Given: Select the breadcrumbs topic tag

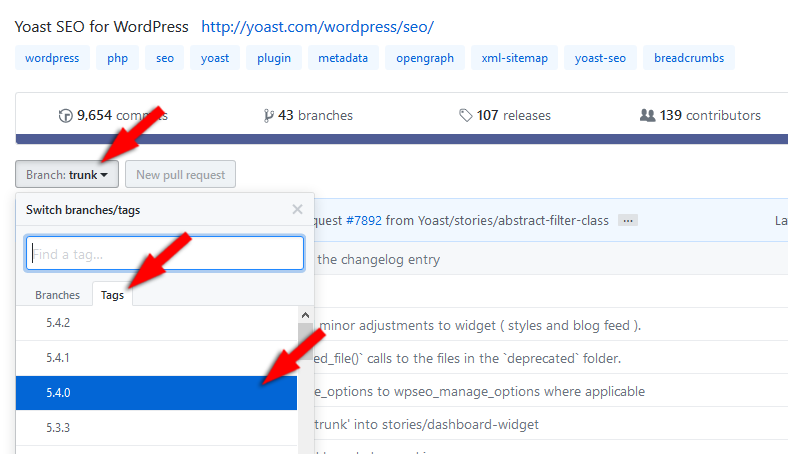Looking at the screenshot, I should tap(688, 58).
